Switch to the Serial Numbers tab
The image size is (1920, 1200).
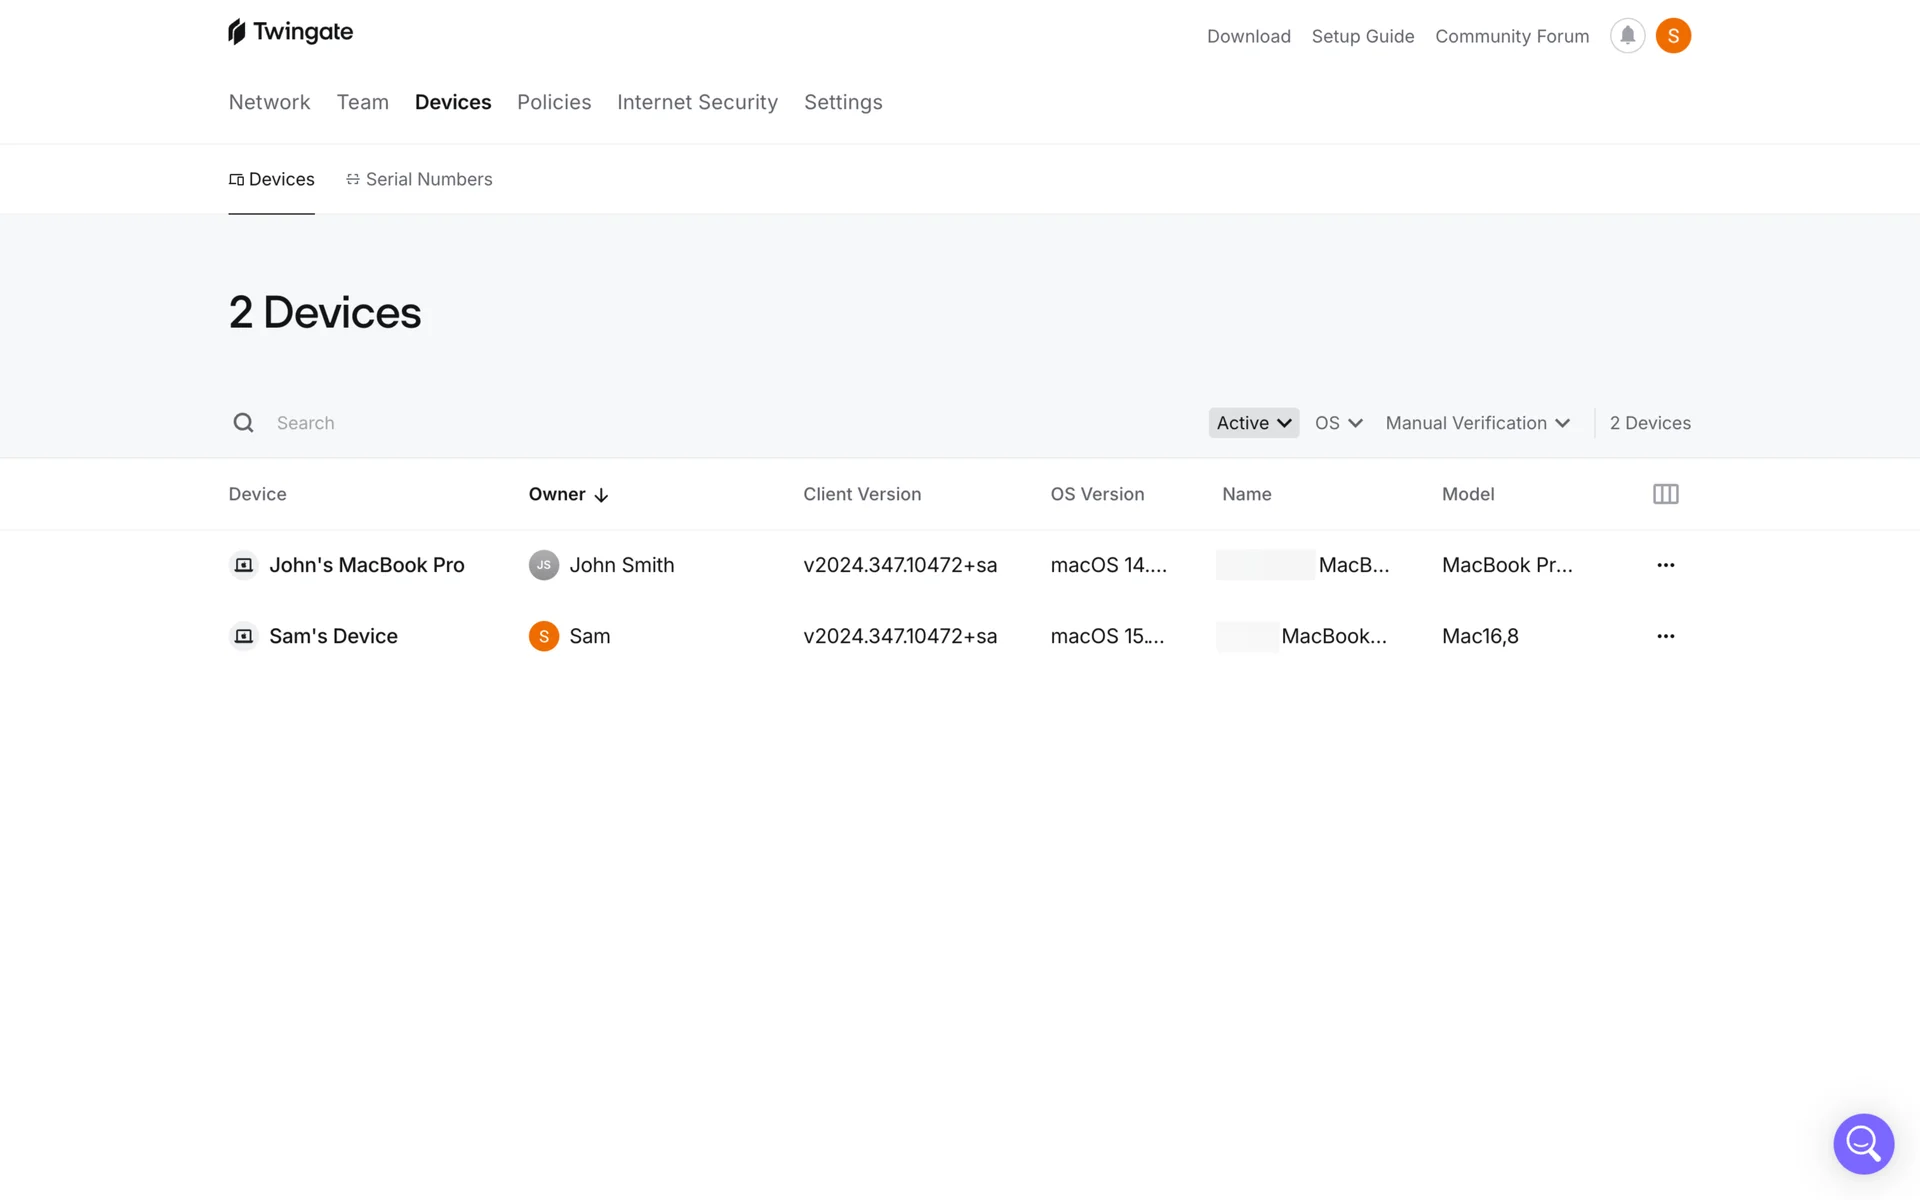point(419,179)
